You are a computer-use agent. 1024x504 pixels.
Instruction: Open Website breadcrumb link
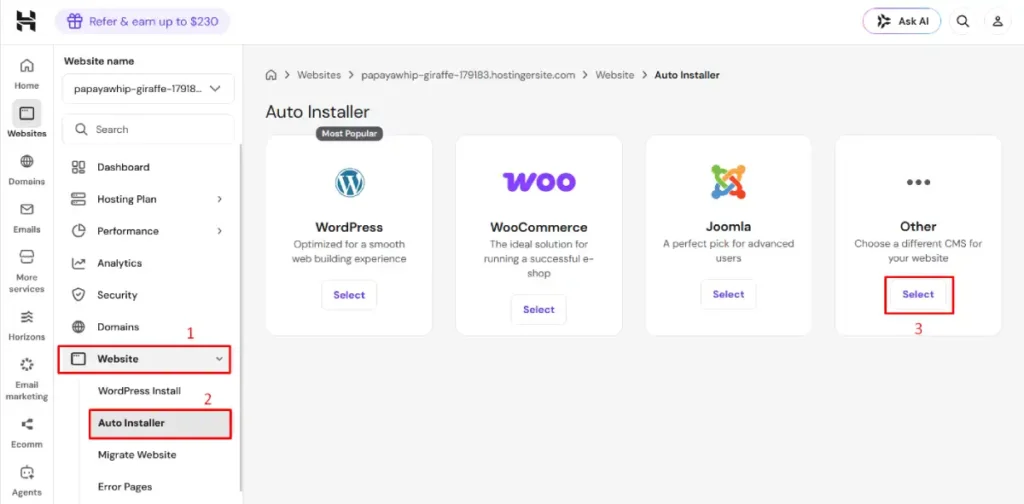tap(615, 75)
